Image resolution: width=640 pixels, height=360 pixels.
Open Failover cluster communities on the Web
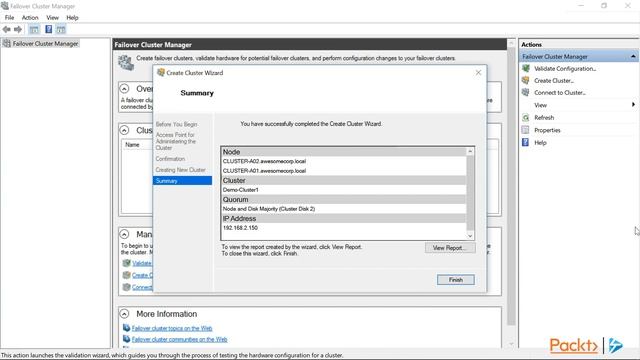click(179, 339)
